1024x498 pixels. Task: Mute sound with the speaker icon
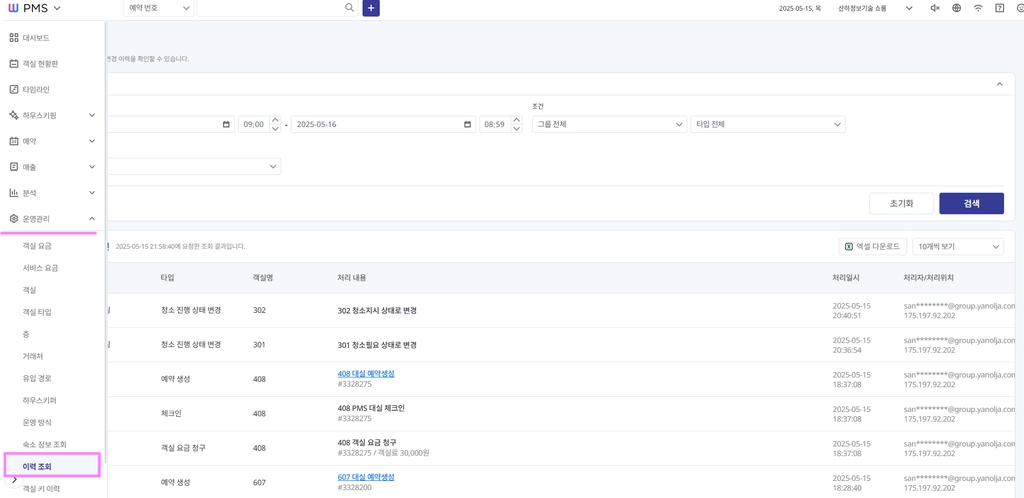(x=935, y=8)
